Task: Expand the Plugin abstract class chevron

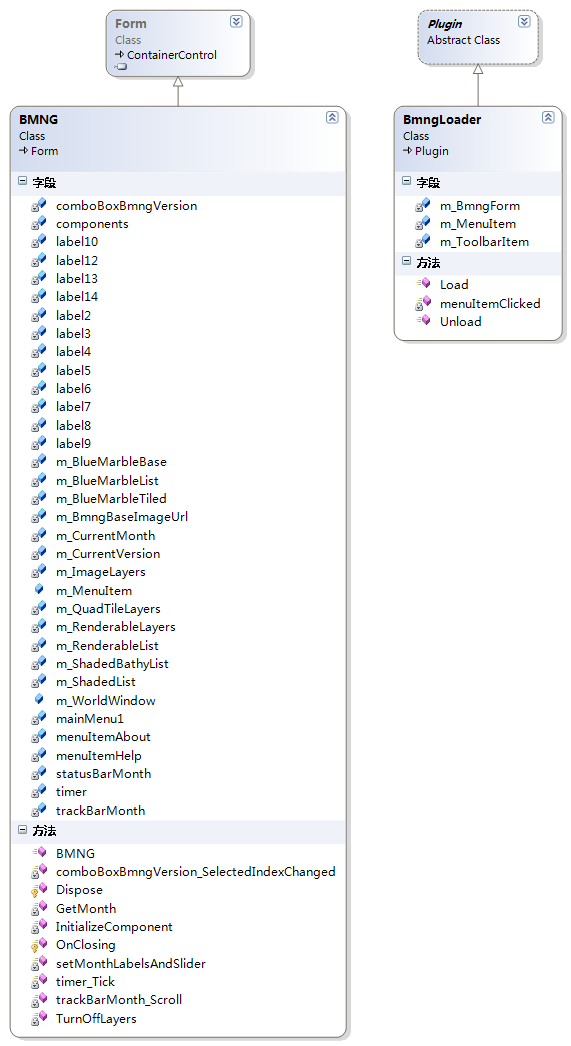Action: 524,21
